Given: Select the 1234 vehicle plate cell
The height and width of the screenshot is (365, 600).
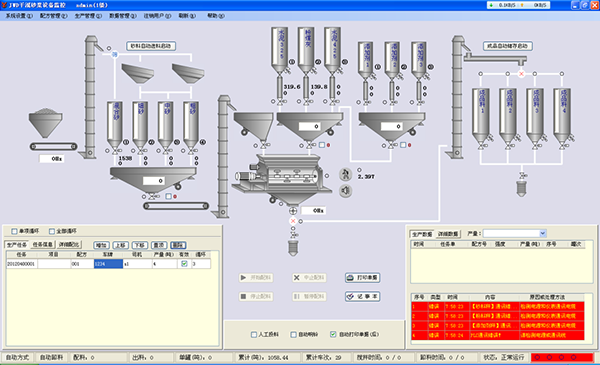Looking at the screenshot, I should point(108,264).
